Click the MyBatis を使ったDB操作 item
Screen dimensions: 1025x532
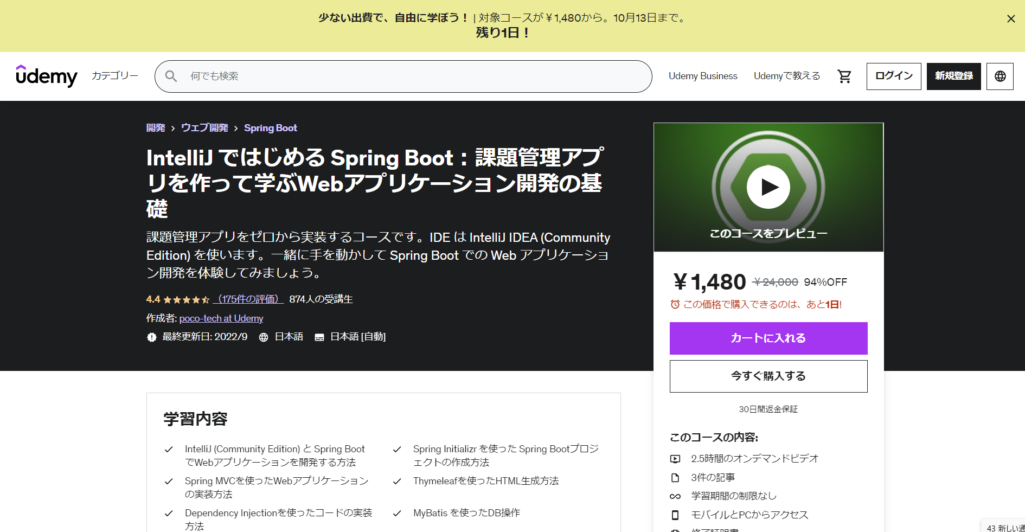[467, 513]
